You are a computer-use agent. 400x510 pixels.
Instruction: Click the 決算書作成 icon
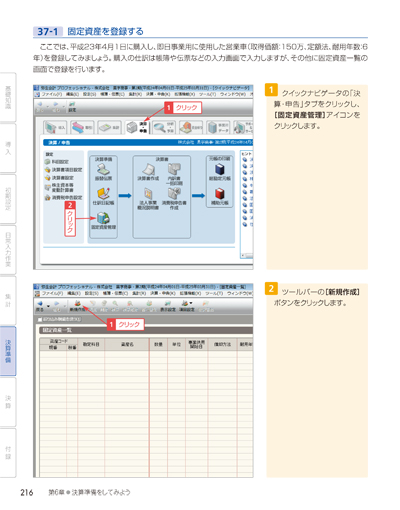pyautogui.click(x=148, y=170)
